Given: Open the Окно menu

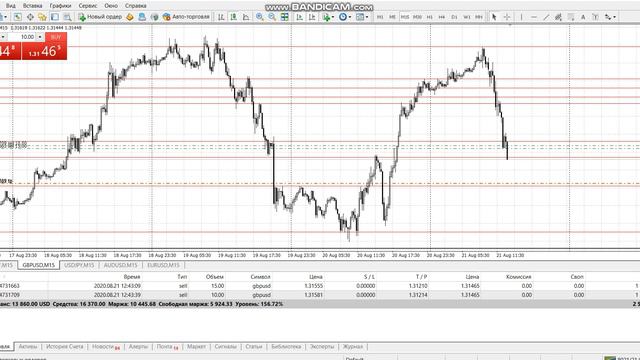Looking at the screenshot, I should point(111,6).
